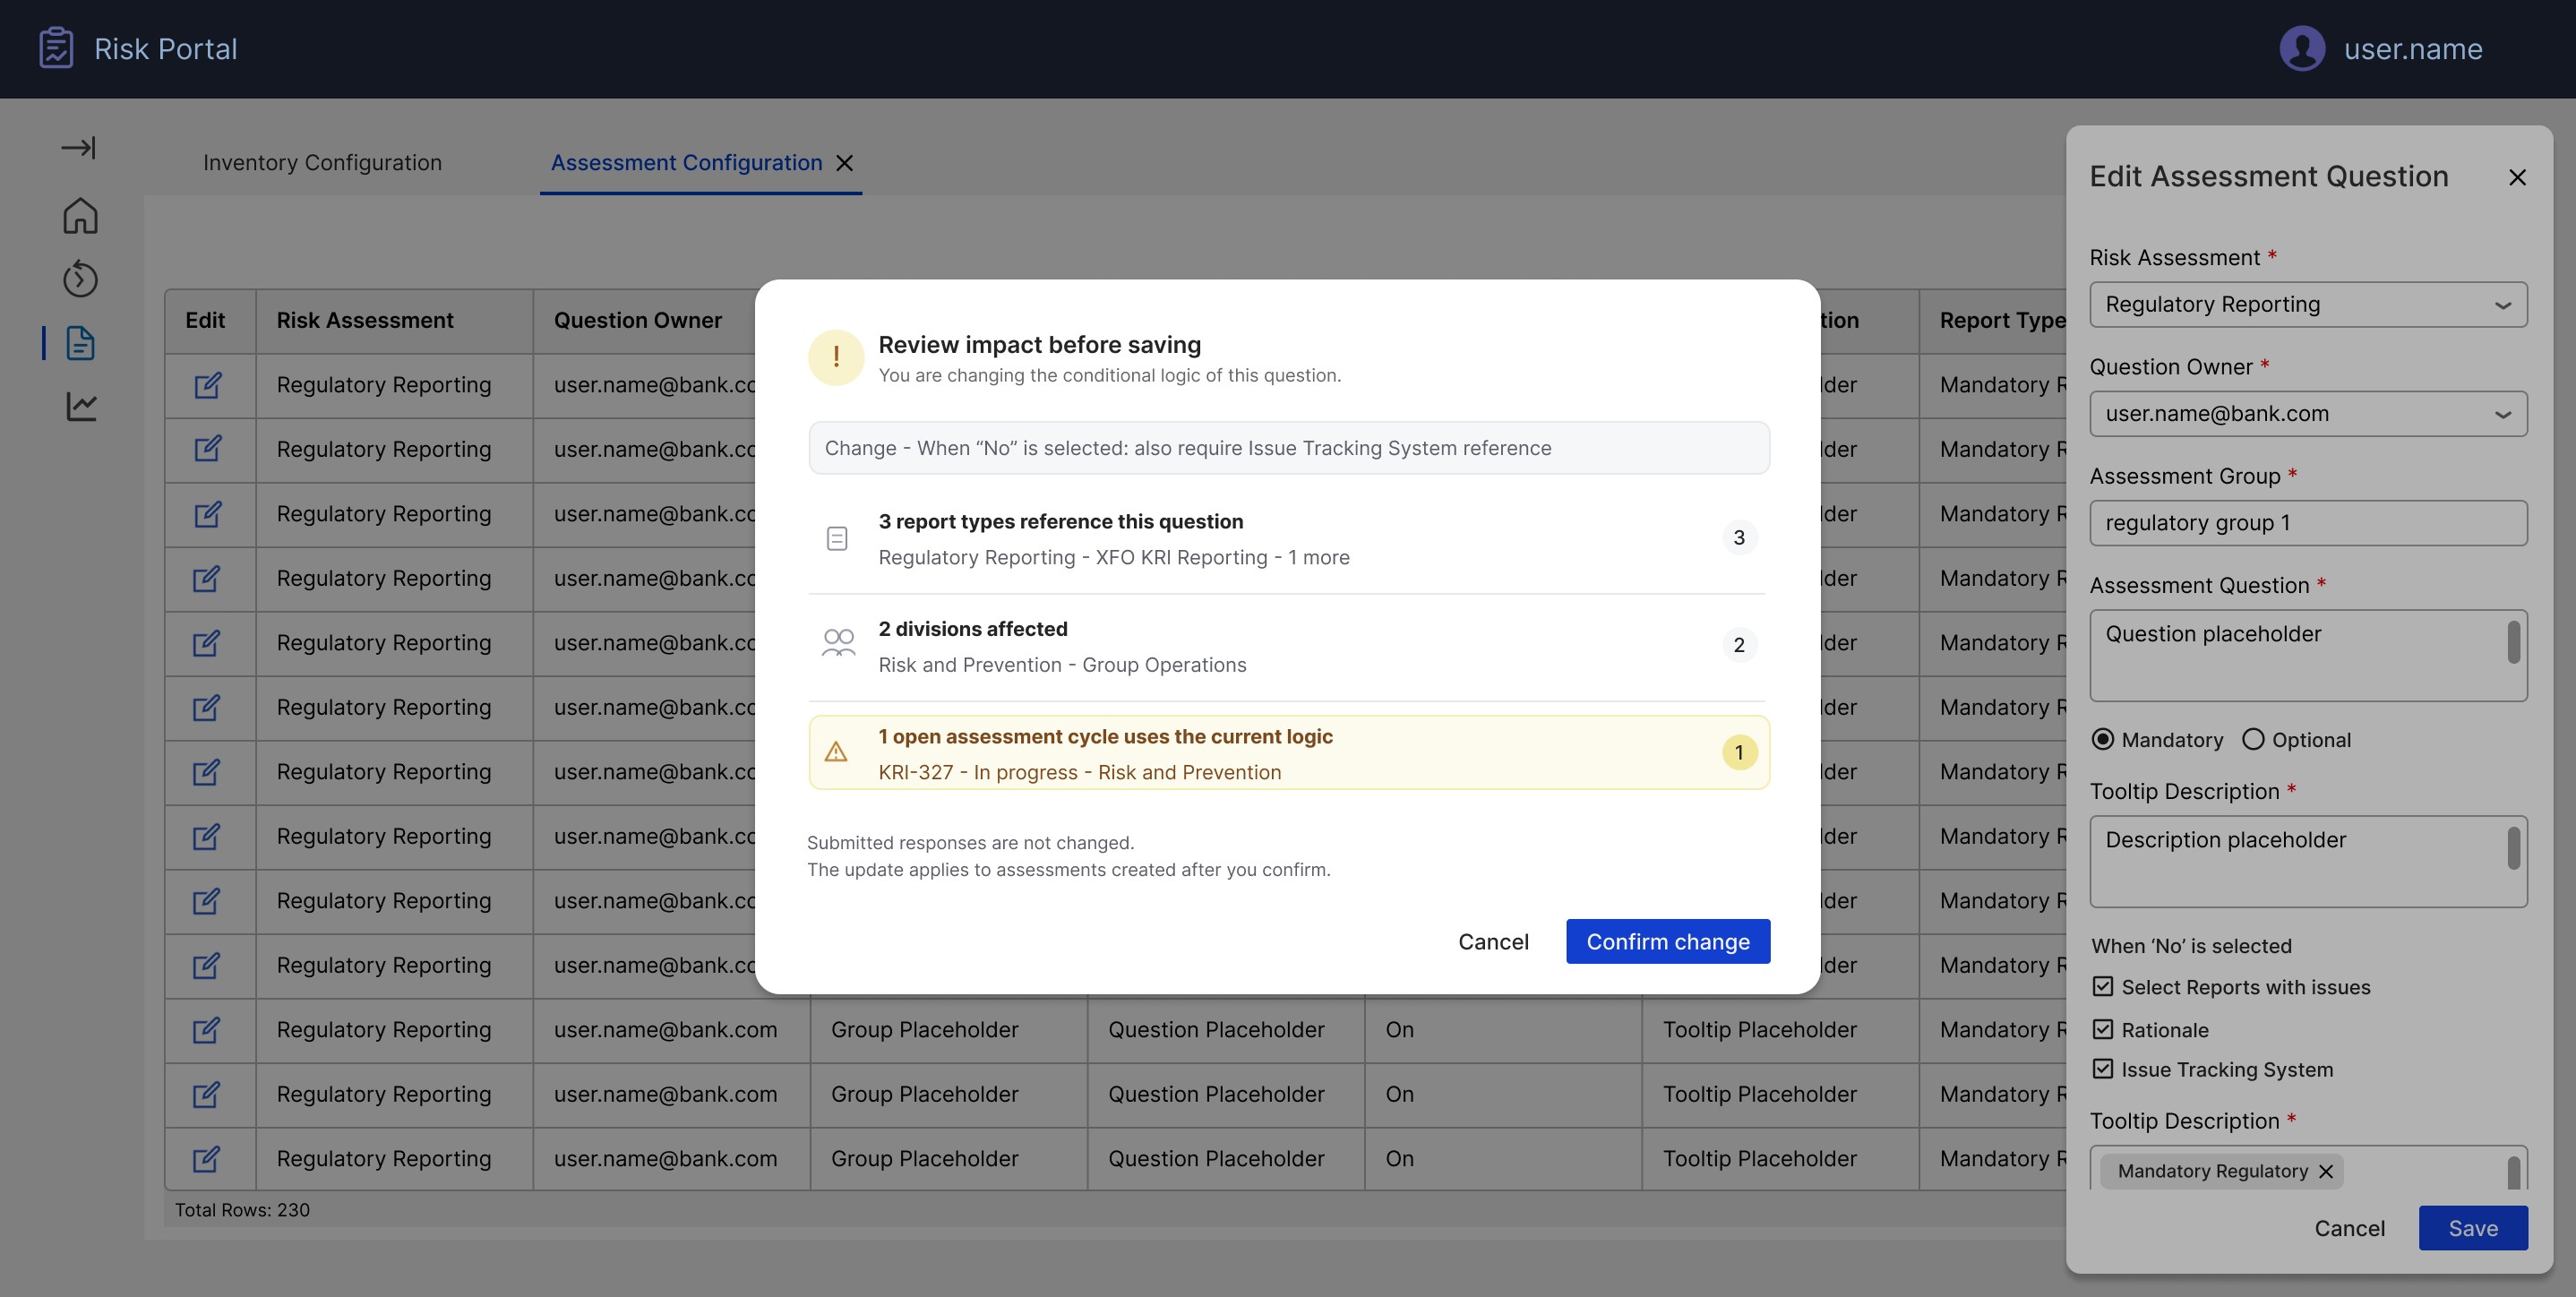Close the Assessment Configuration tab with X
This screenshot has height=1297, width=2576.
click(844, 163)
